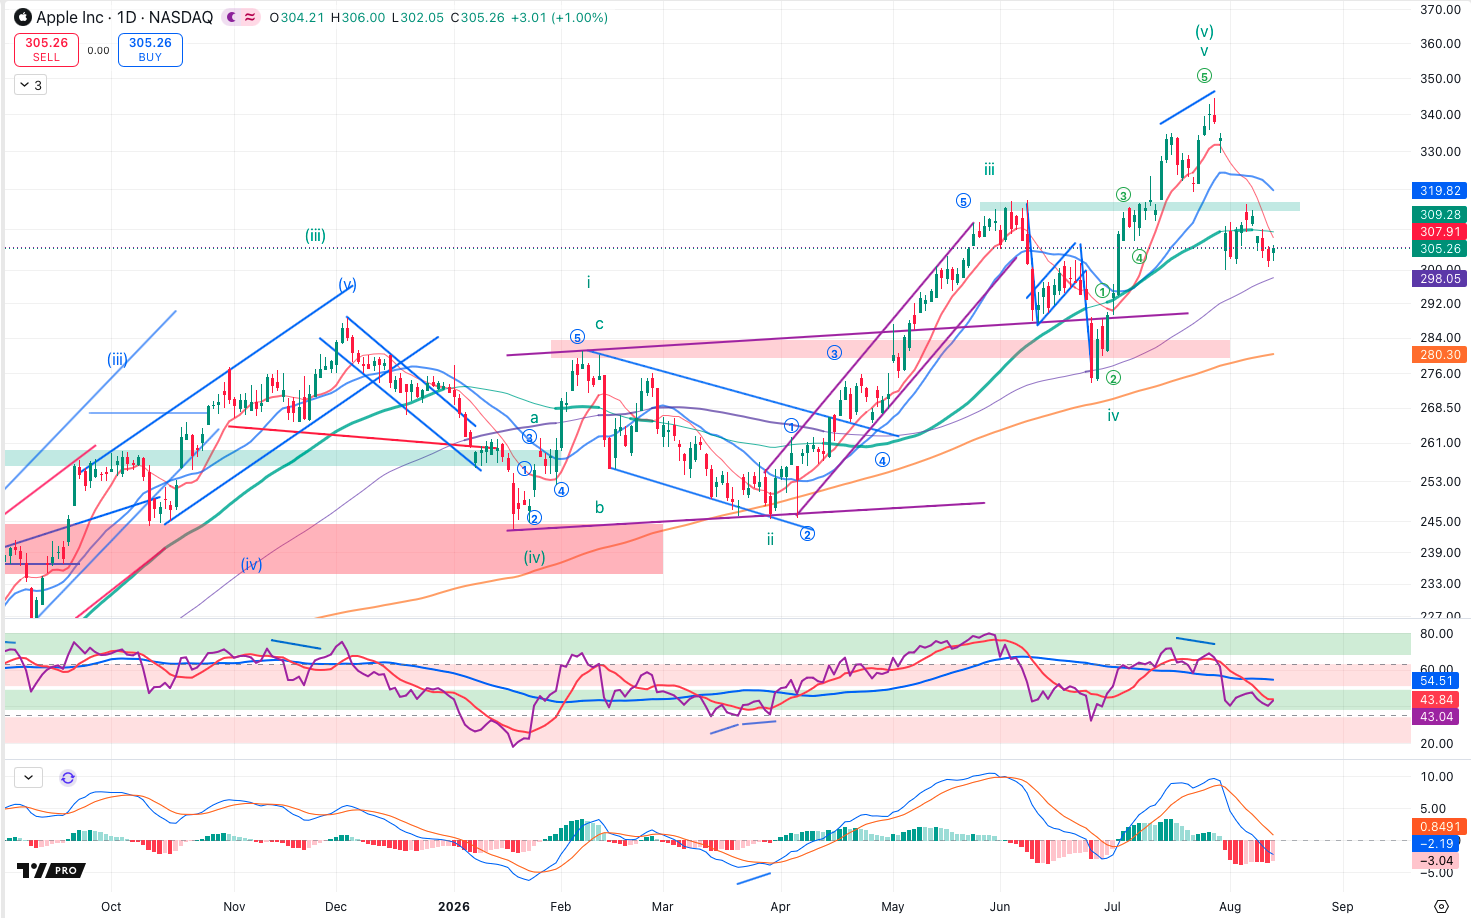1471x918 pixels.
Task: Click the BUY 305.26 button
Action: click(150, 50)
